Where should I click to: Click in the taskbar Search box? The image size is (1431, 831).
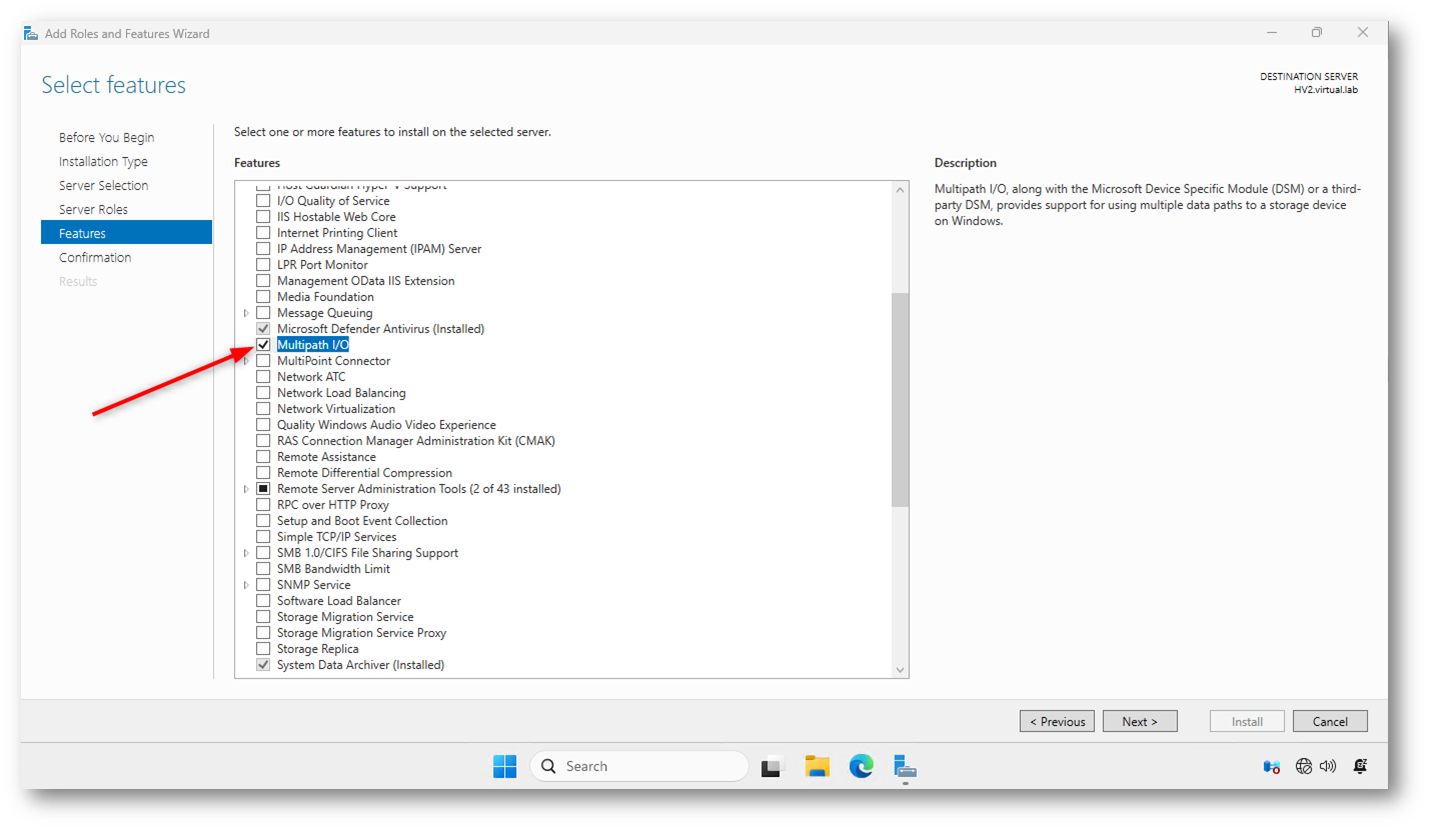click(639, 766)
